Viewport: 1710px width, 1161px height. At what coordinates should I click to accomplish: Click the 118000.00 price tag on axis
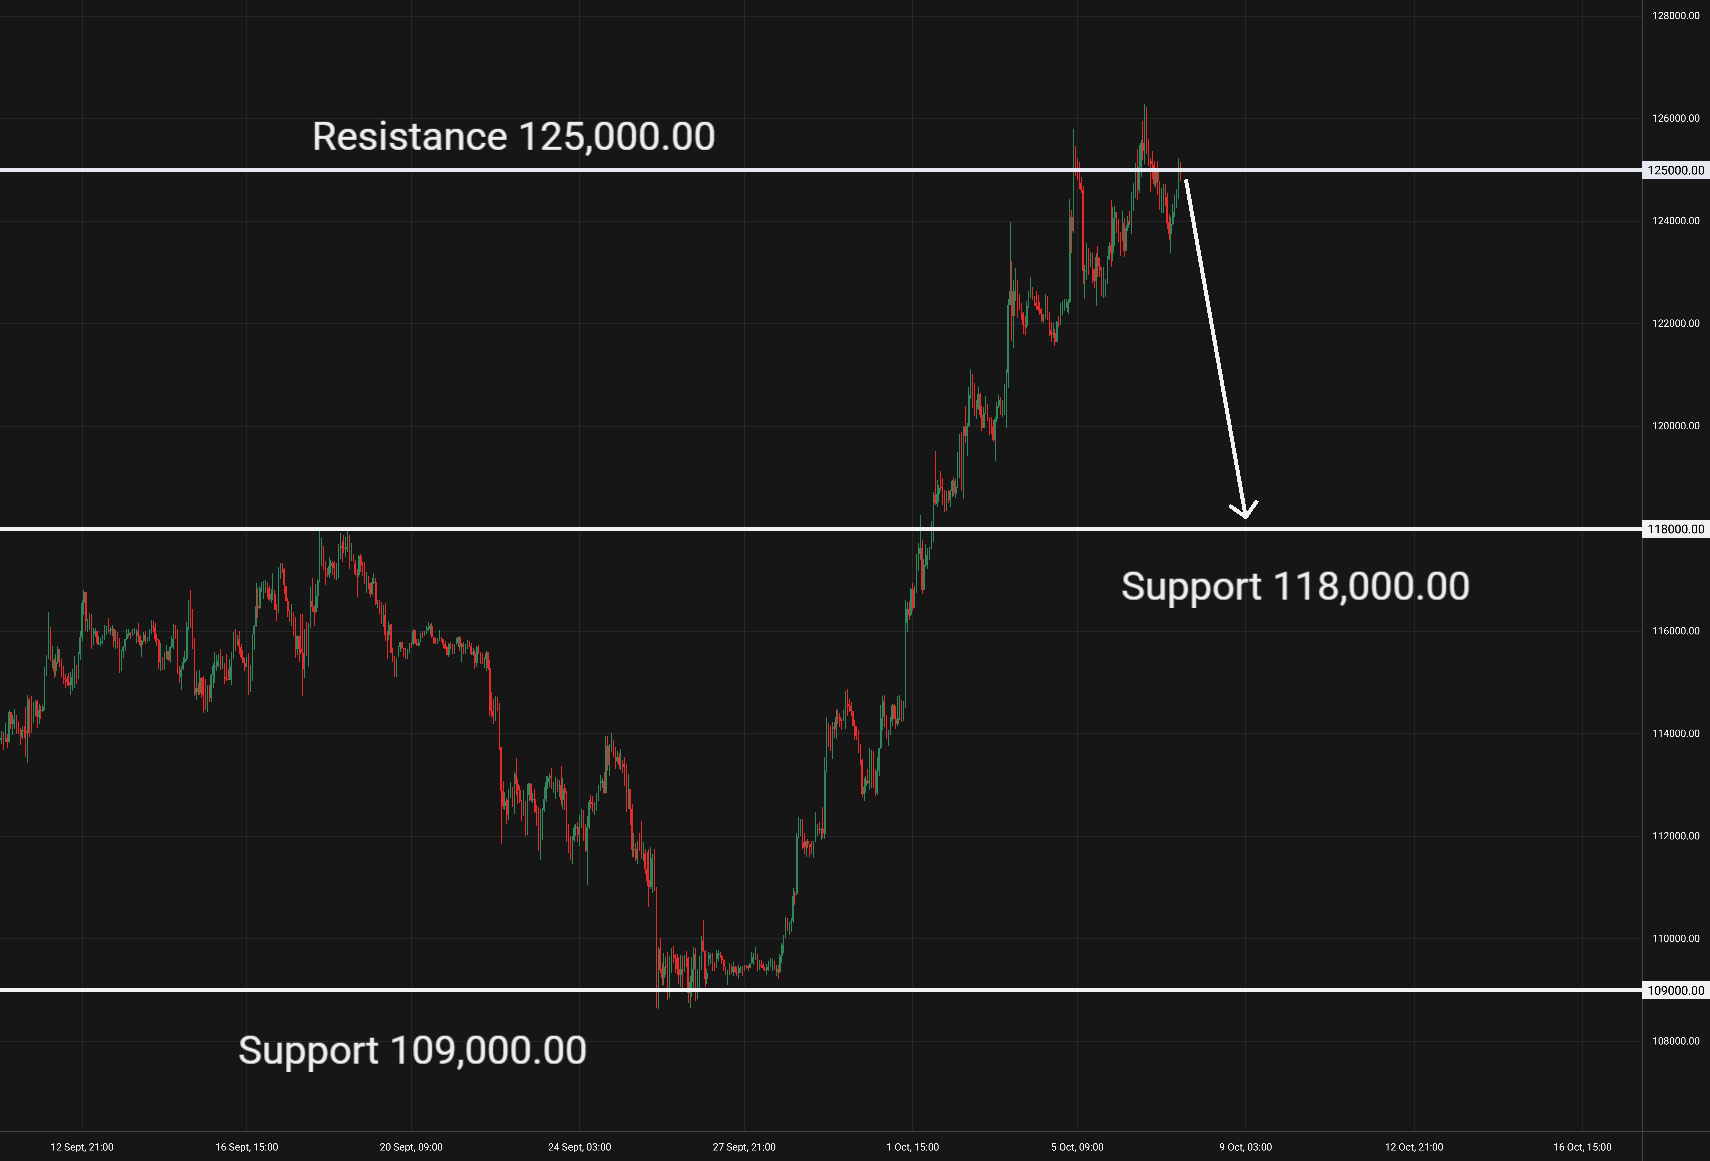tap(1675, 530)
